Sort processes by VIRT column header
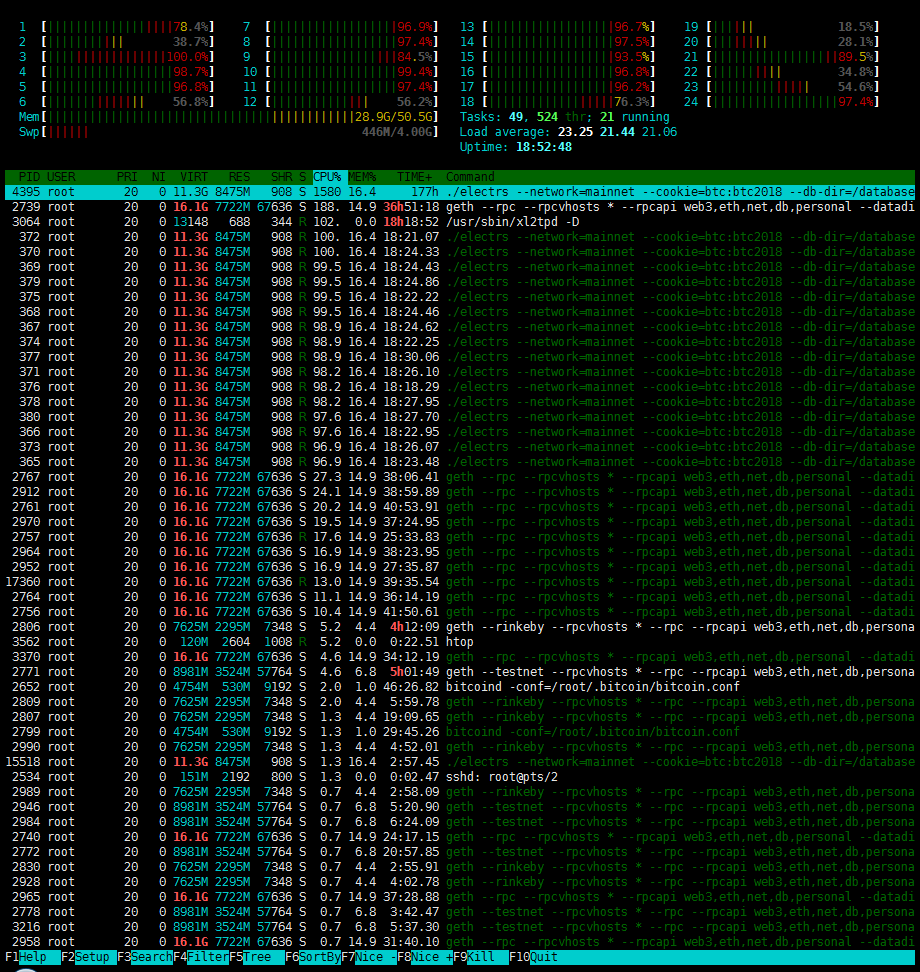 pyautogui.click(x=193, y=177)
